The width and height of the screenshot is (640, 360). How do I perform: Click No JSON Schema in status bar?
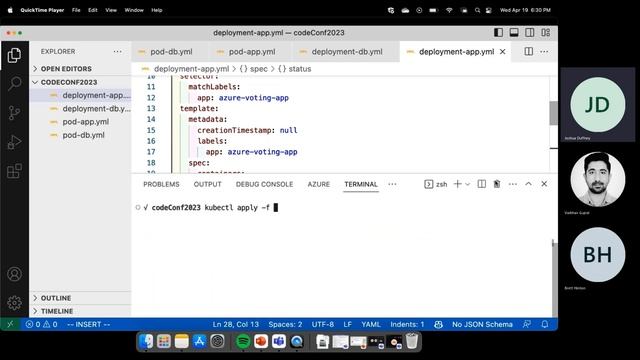[482, 324]
